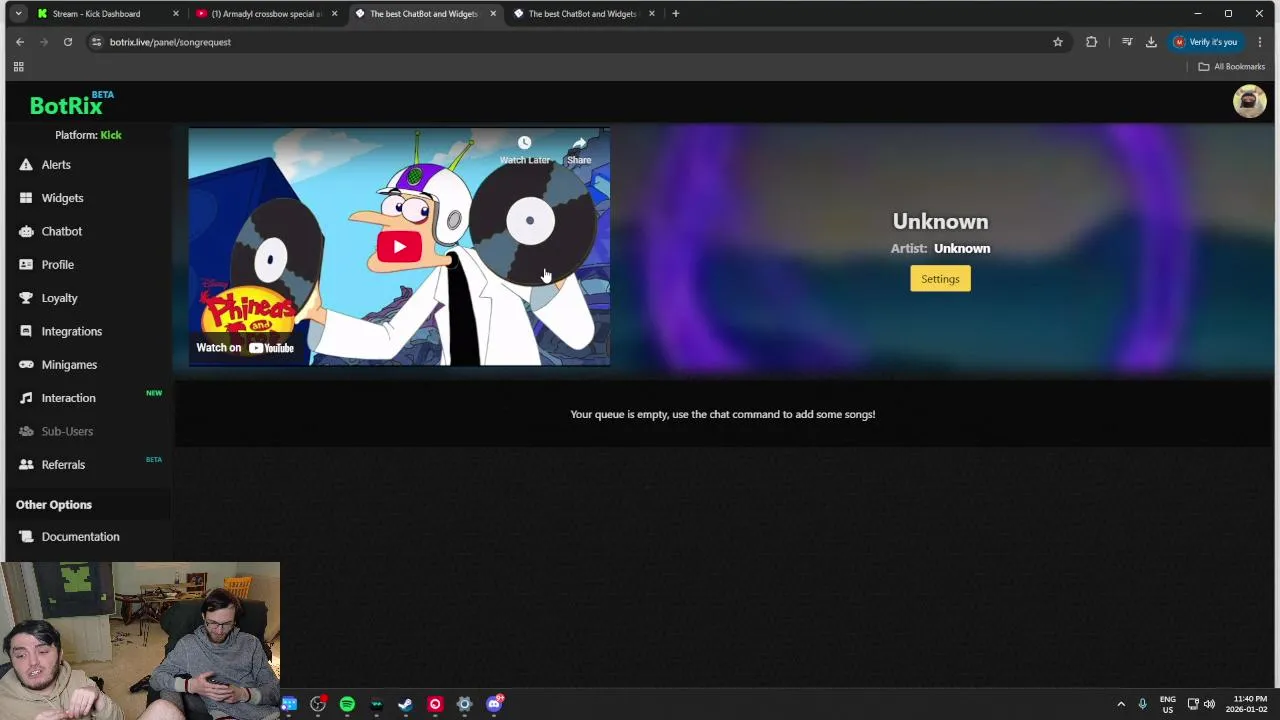Play the Phineas and Ferb YouTube video

pos(399,247)
